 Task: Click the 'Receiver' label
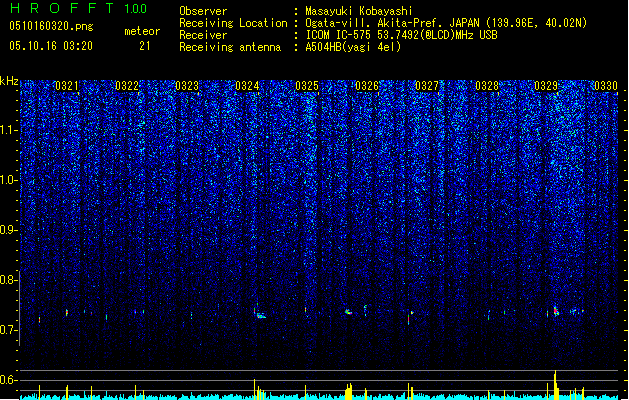click(x=203, y=35)
